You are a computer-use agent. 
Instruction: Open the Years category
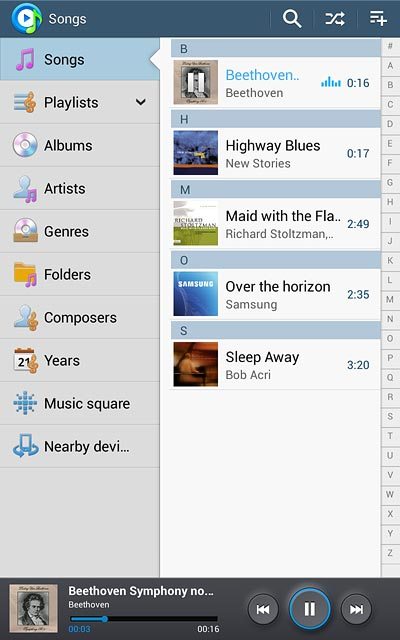point(80,360)
